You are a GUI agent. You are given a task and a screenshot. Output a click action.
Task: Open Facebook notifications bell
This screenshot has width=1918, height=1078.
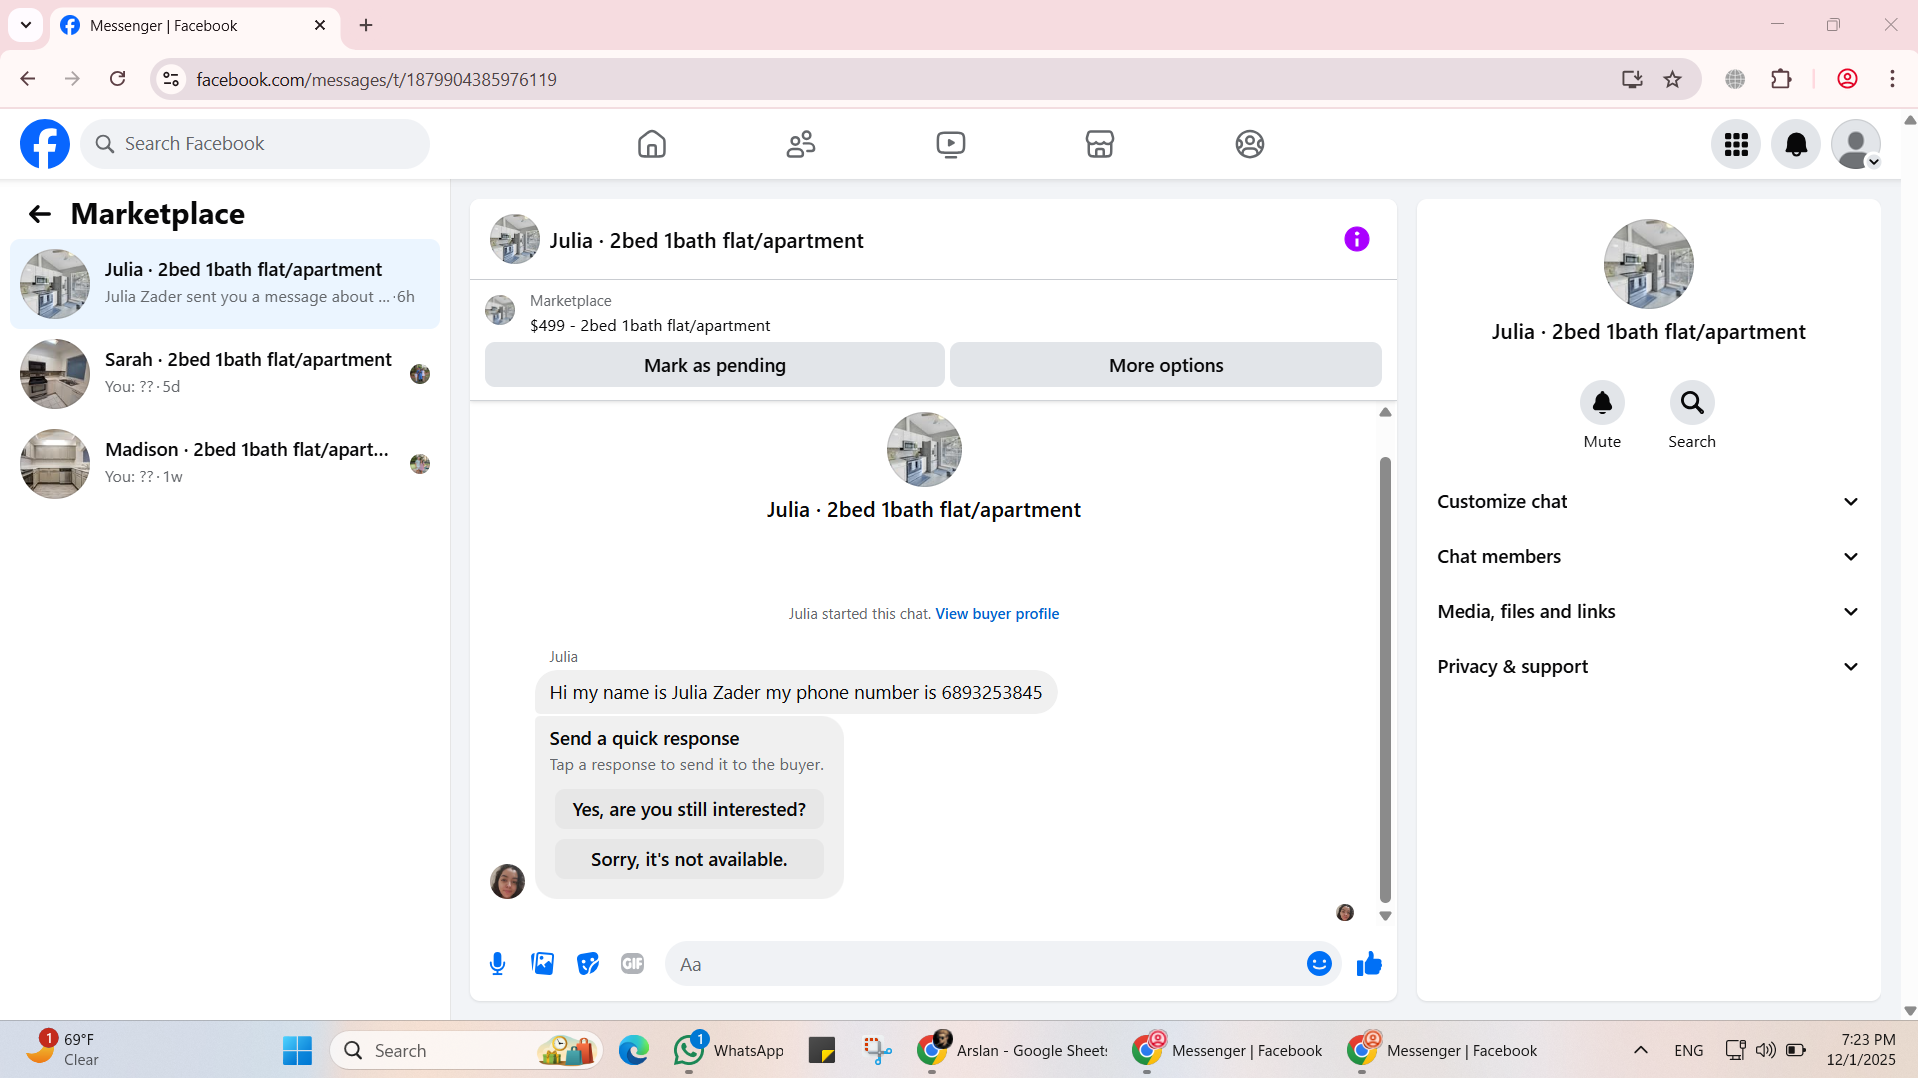pos(1796,144)
